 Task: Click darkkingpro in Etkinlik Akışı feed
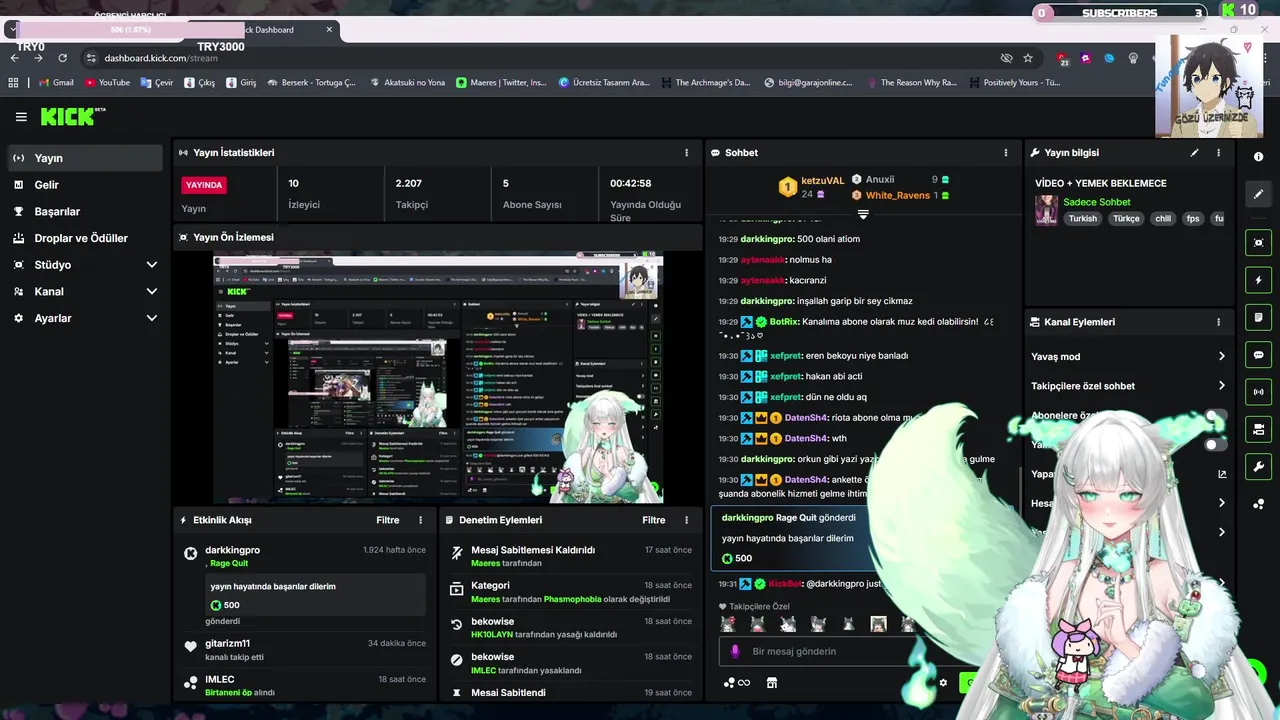point(232,551)
